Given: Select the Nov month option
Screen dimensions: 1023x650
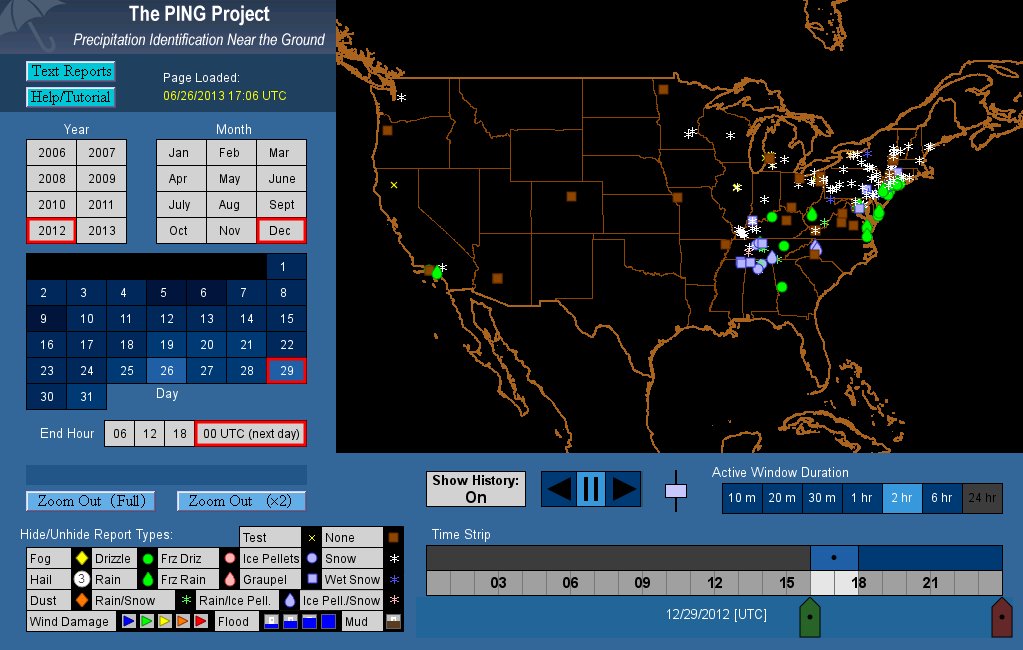Looking at the screenshot, I should coord(230,230).
